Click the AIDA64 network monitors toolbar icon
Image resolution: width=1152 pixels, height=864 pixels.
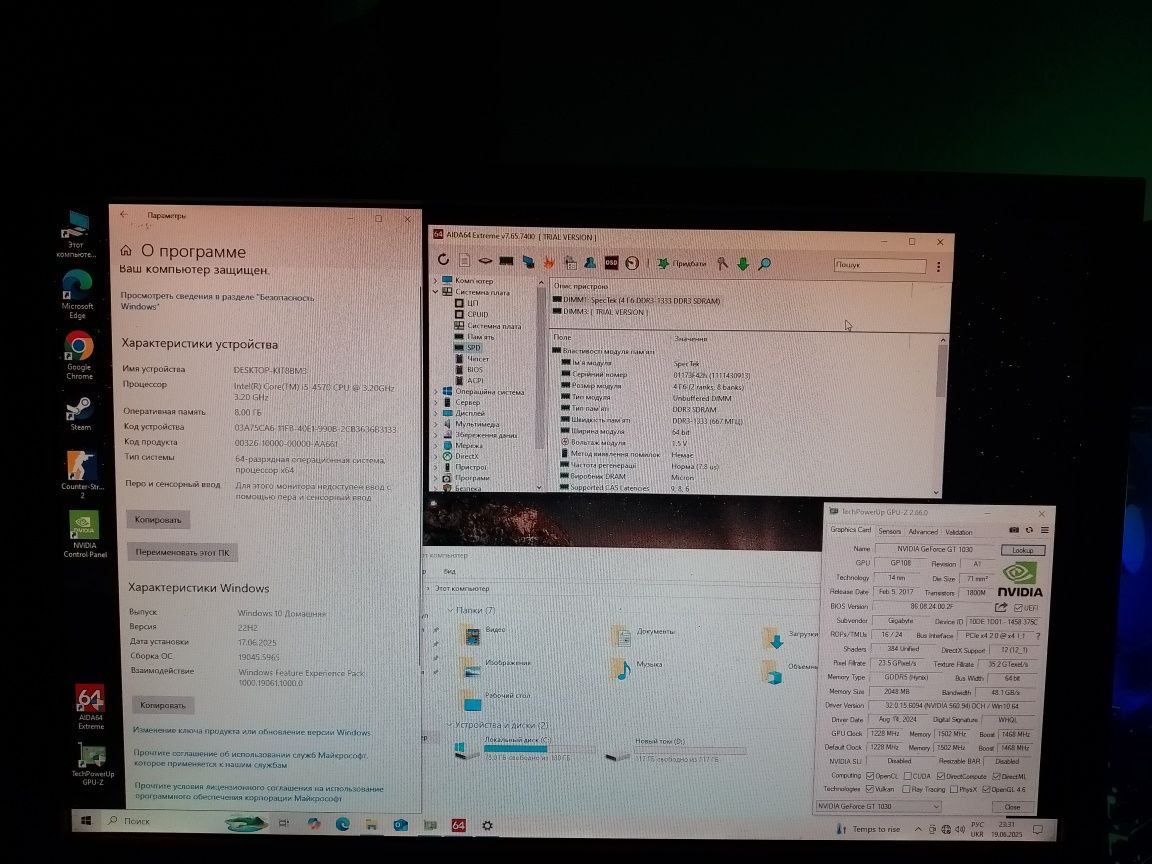[x=528, y=262]
